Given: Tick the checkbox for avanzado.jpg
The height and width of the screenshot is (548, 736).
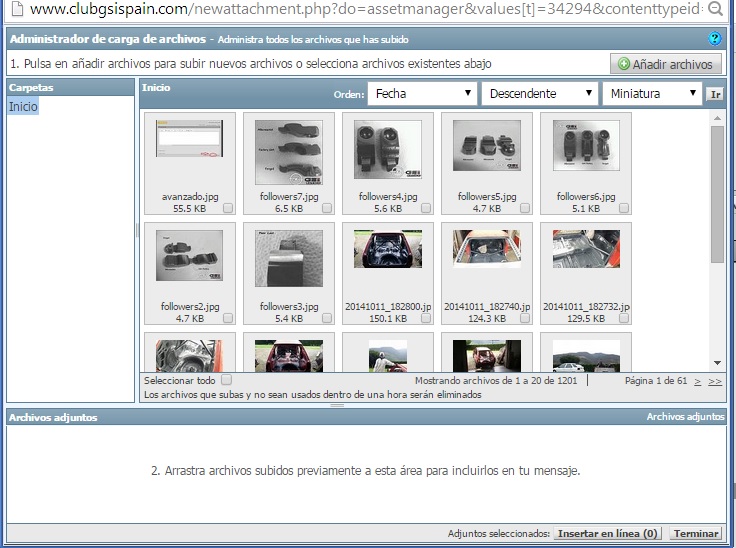Looking at the screenshot, I should (x=228, y=209).
